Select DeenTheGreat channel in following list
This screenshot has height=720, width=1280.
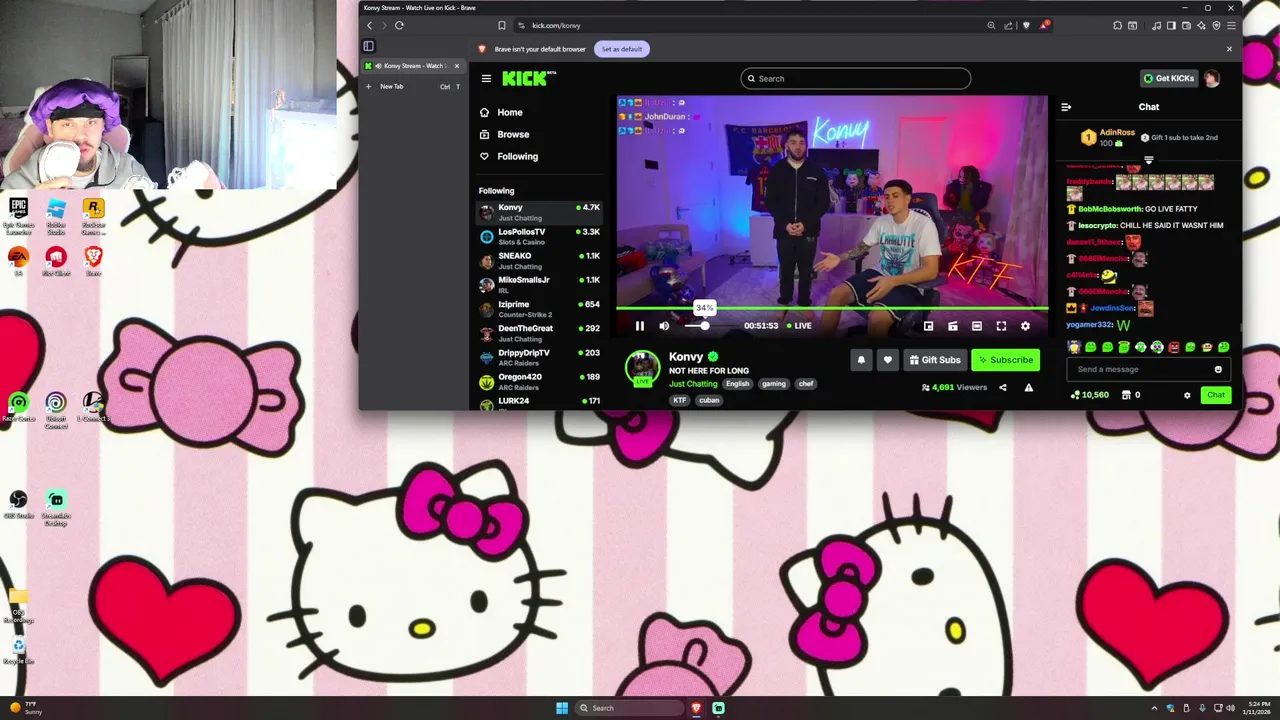(539, 333)
